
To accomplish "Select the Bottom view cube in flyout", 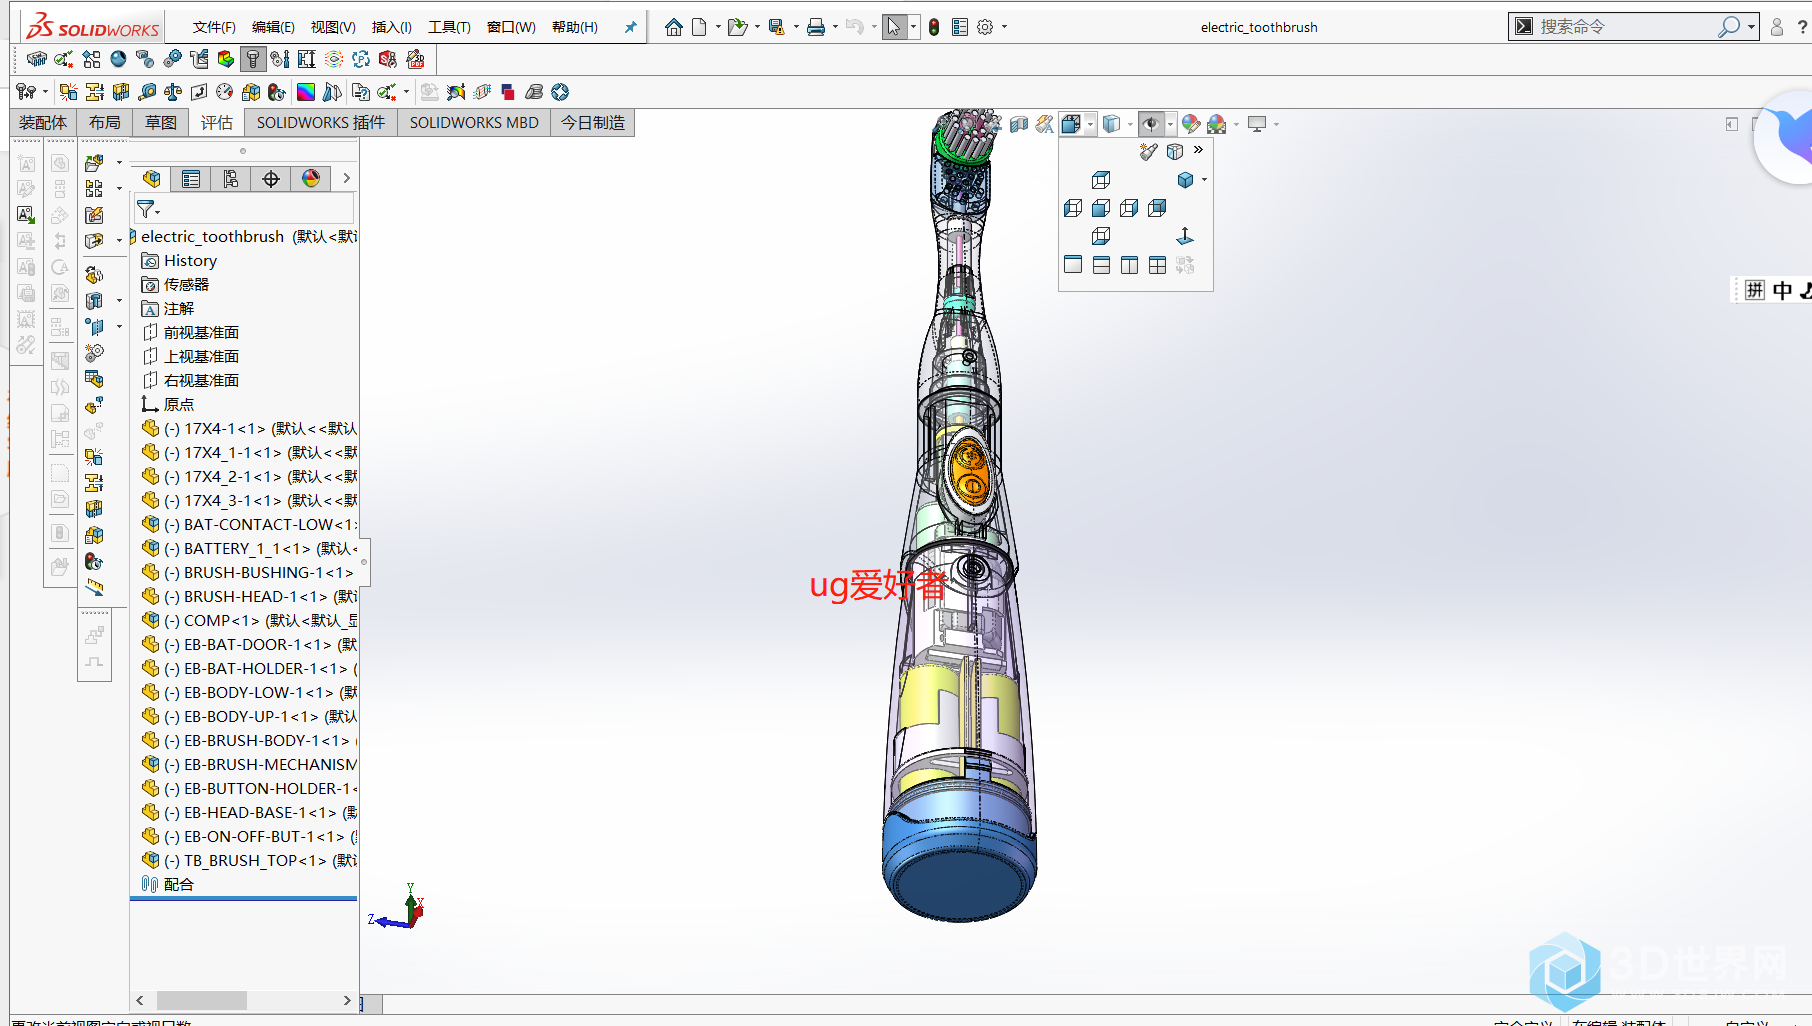I will [1101, 236].
